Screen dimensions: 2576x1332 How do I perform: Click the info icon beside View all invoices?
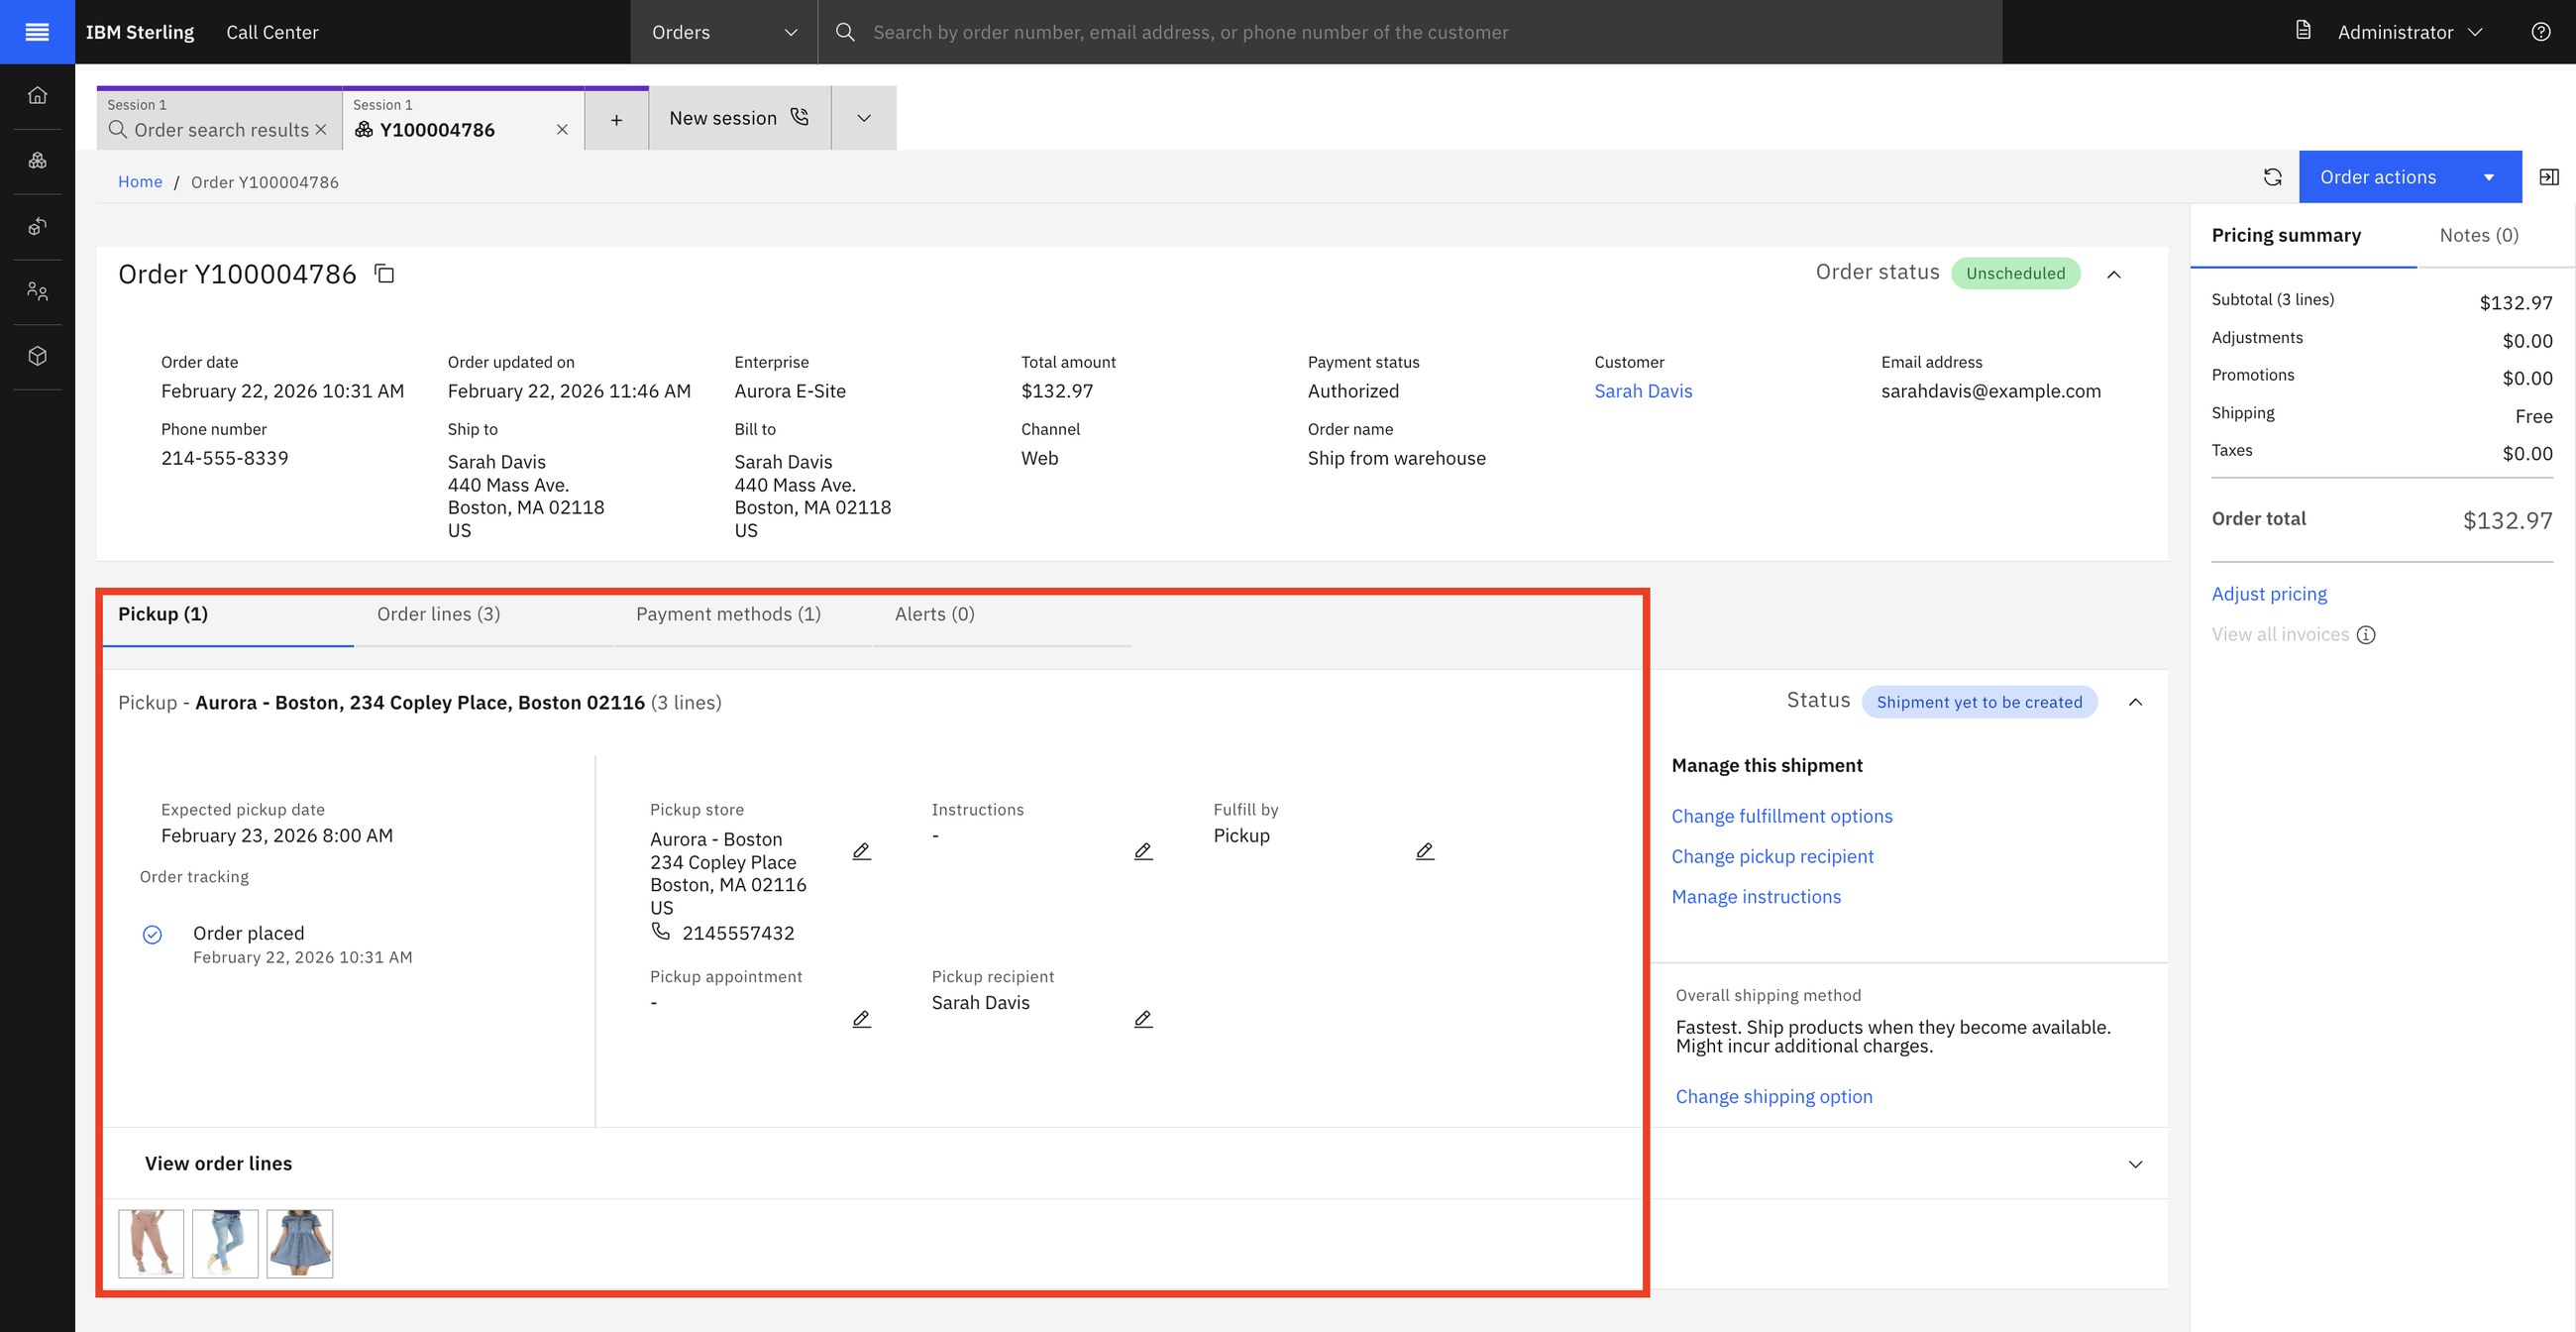click(x=2365, y=635)
